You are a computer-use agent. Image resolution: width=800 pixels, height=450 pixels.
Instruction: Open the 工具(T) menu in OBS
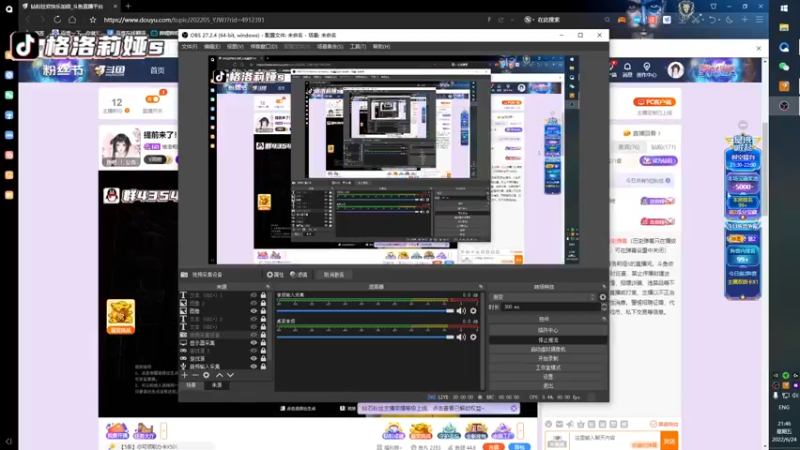(358, 46)
